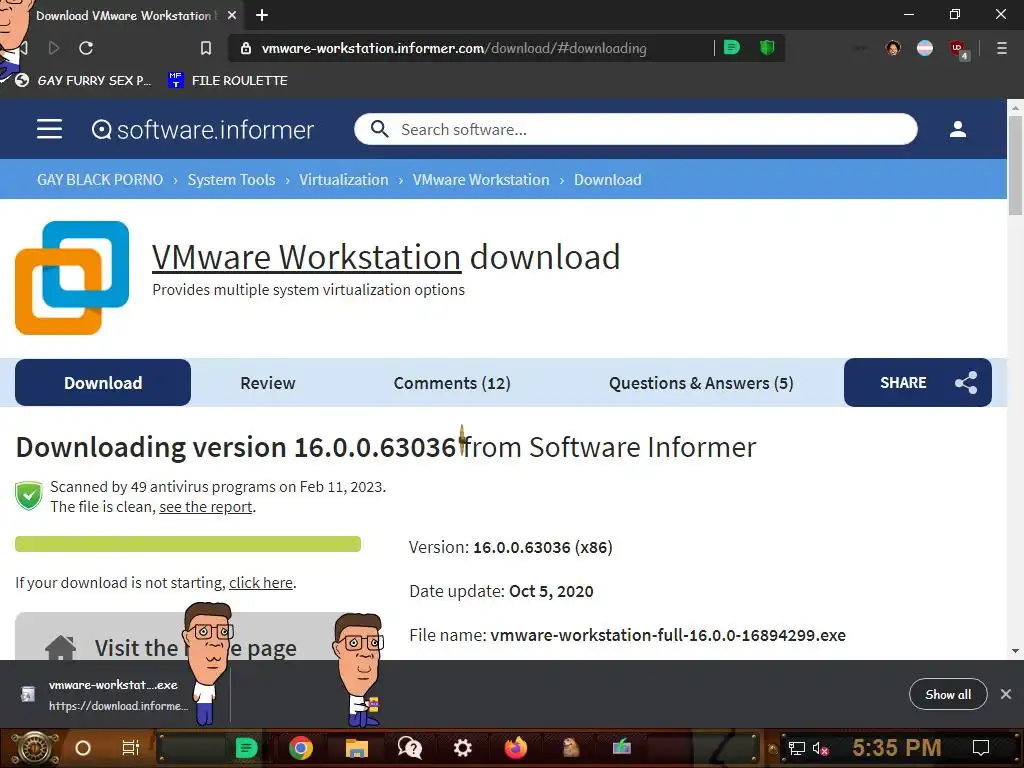Select the Download tab
Image resolution: width=1024 pixels, height=768 pixels.
(x=103, y=383)
